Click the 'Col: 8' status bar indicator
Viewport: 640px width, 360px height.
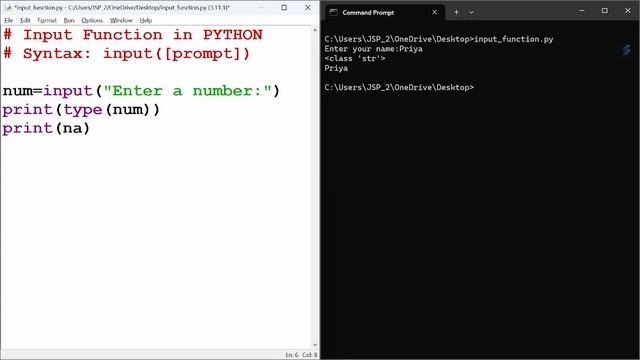309,355
